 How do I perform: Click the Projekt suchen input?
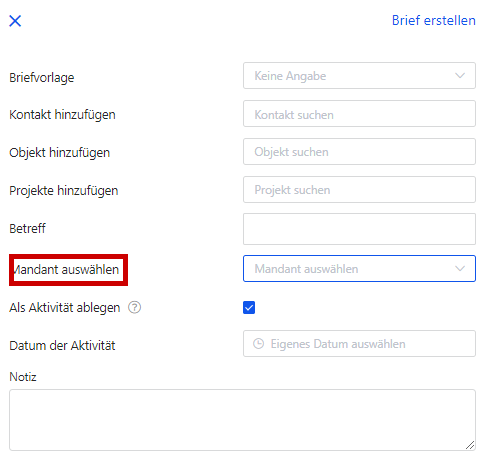click(359, 190)
